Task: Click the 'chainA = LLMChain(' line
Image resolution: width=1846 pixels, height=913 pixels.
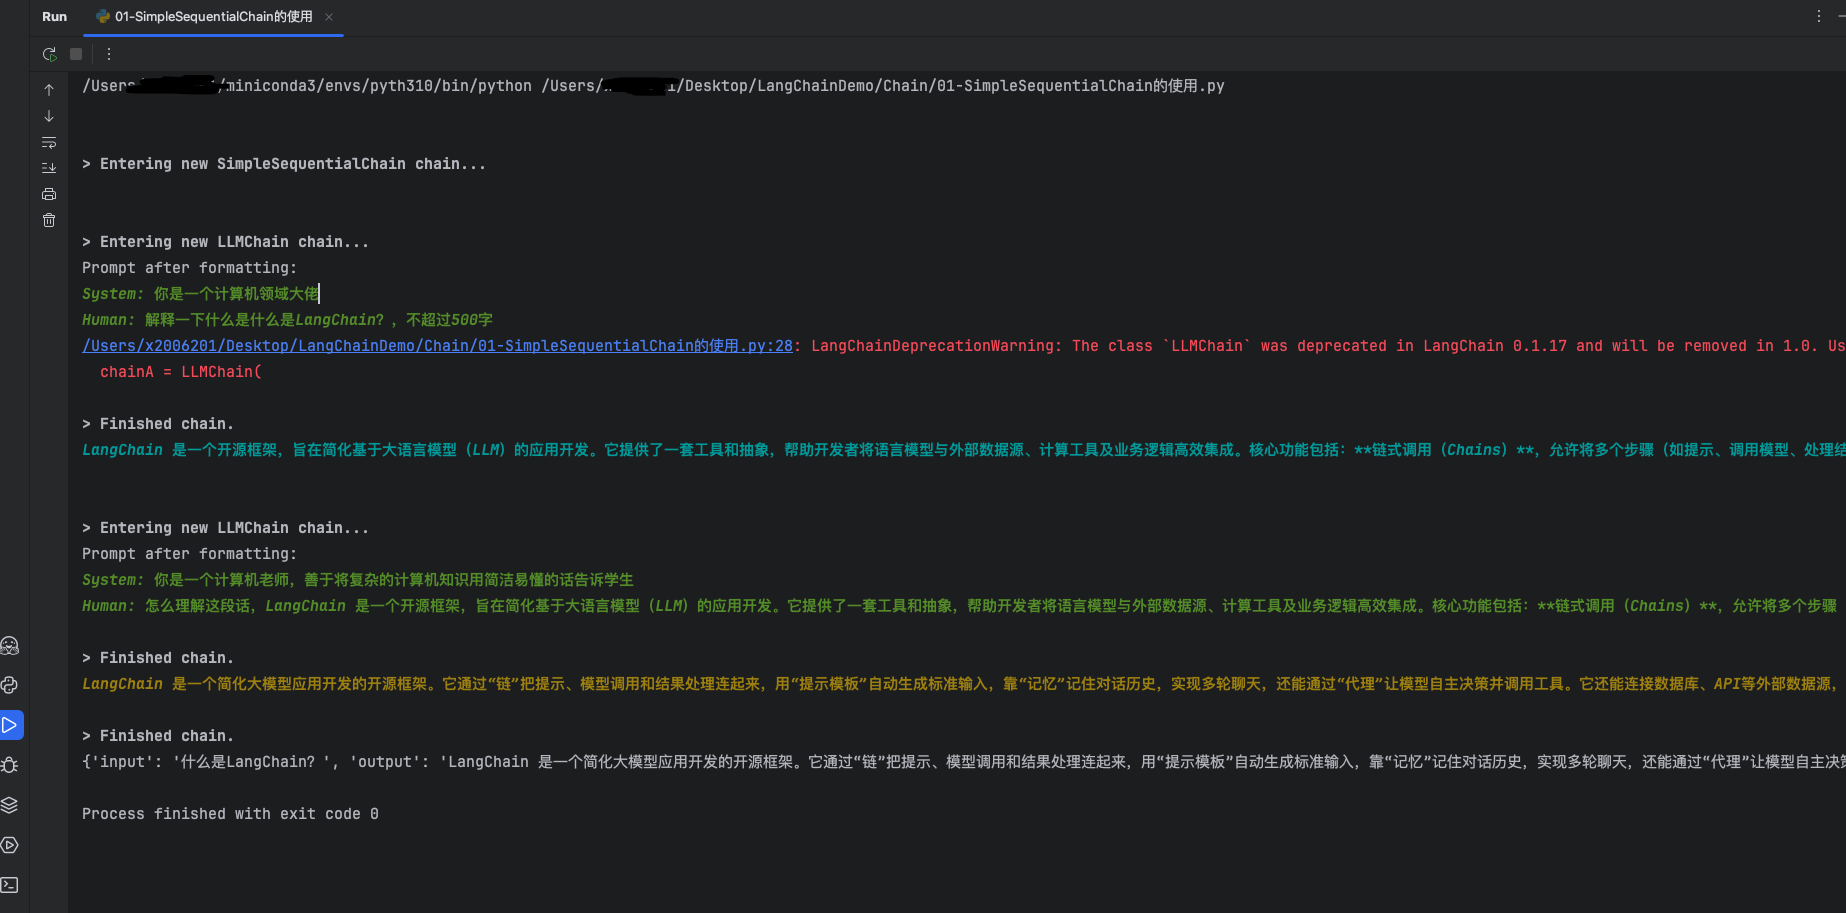Action: pyautogui.click(x=181, y=372)
